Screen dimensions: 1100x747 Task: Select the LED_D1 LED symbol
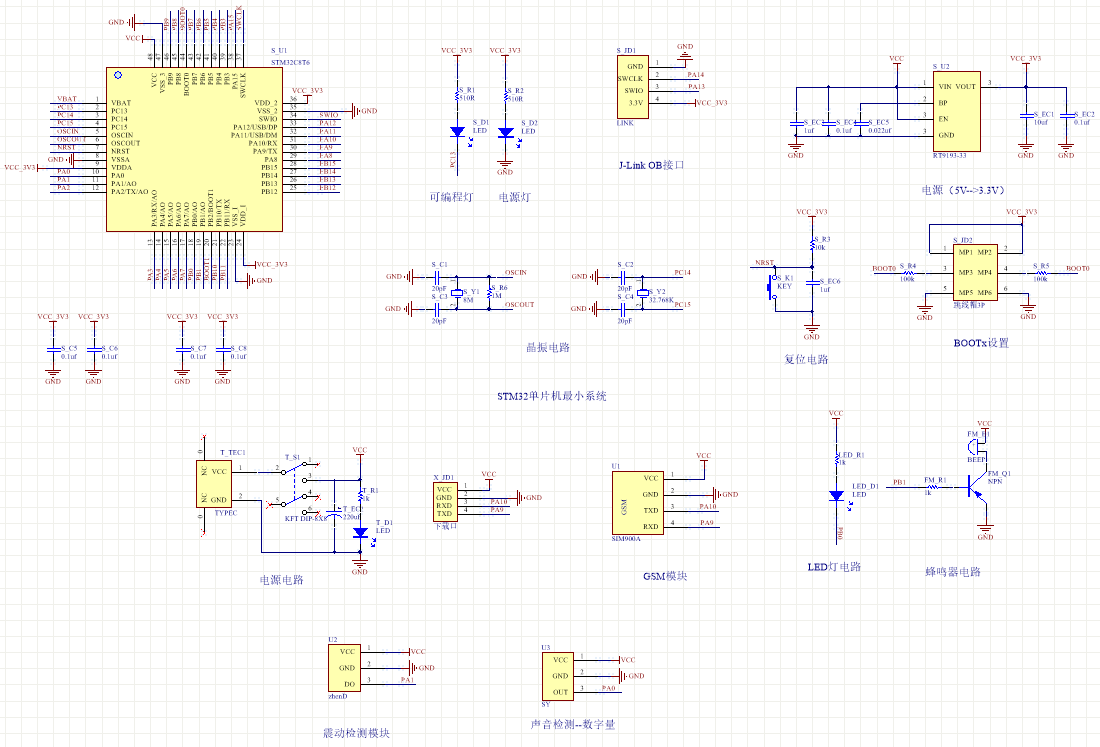click(x=836, y=496)
